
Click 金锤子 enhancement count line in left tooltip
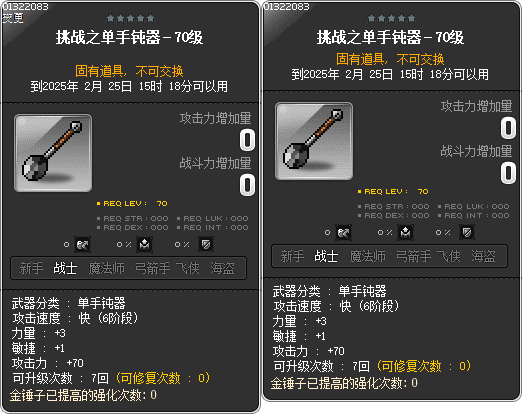click(83, 395)
